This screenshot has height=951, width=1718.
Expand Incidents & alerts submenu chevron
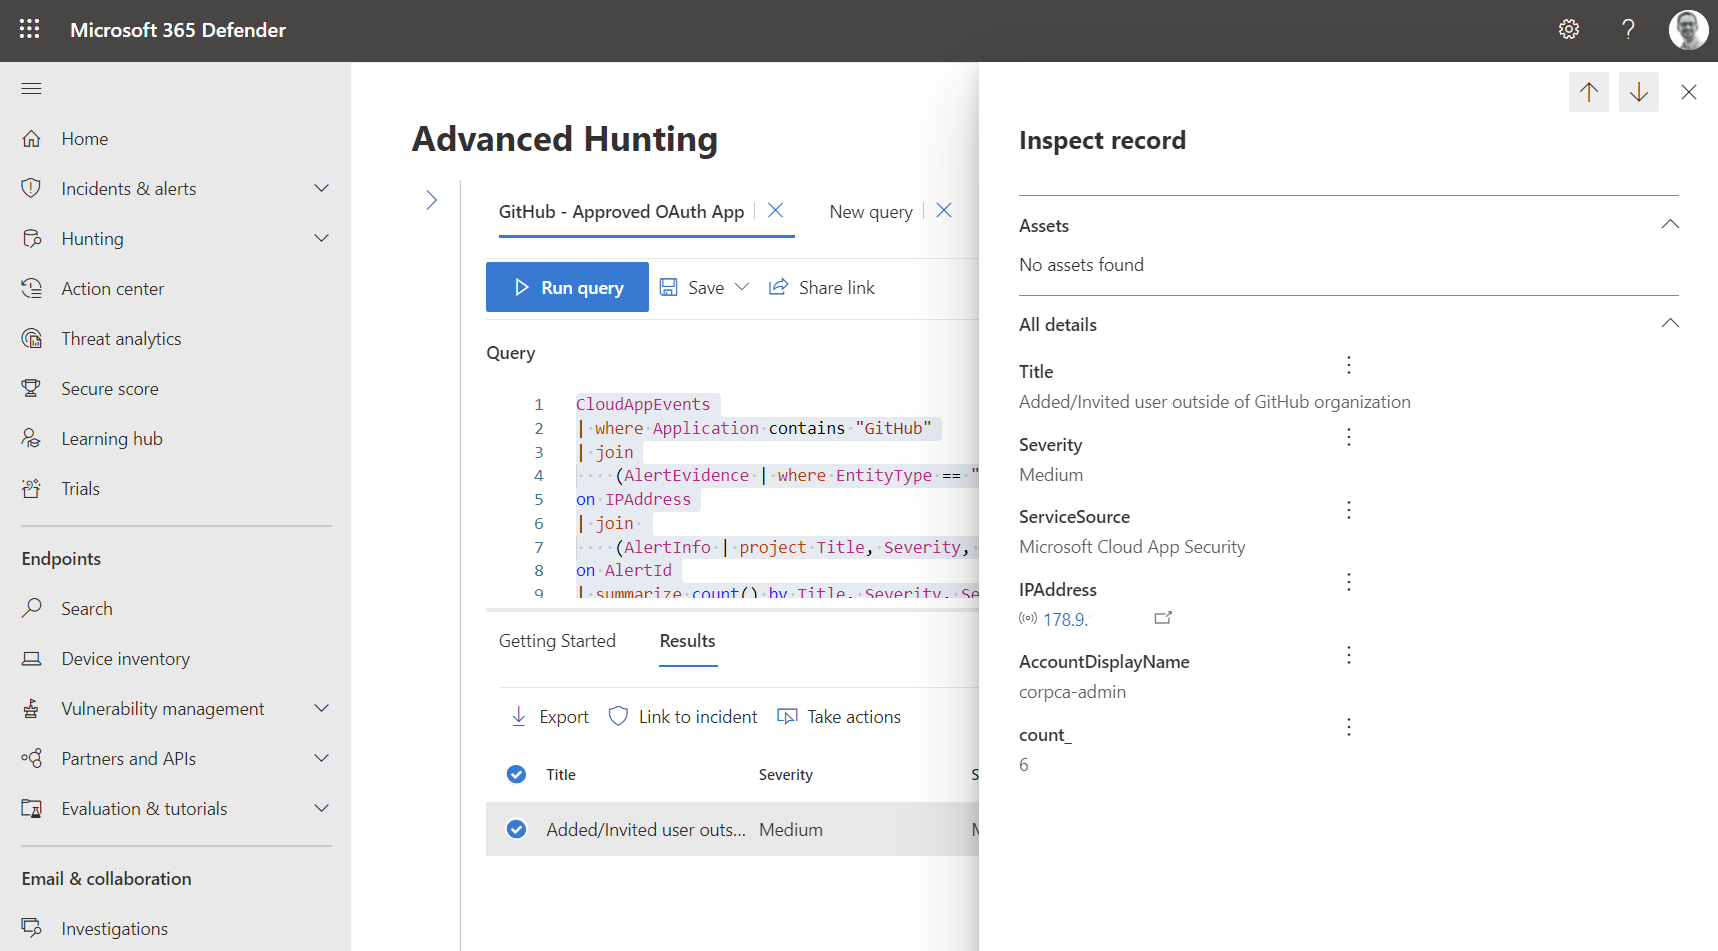pyautogui.click(x=322, y=188)
